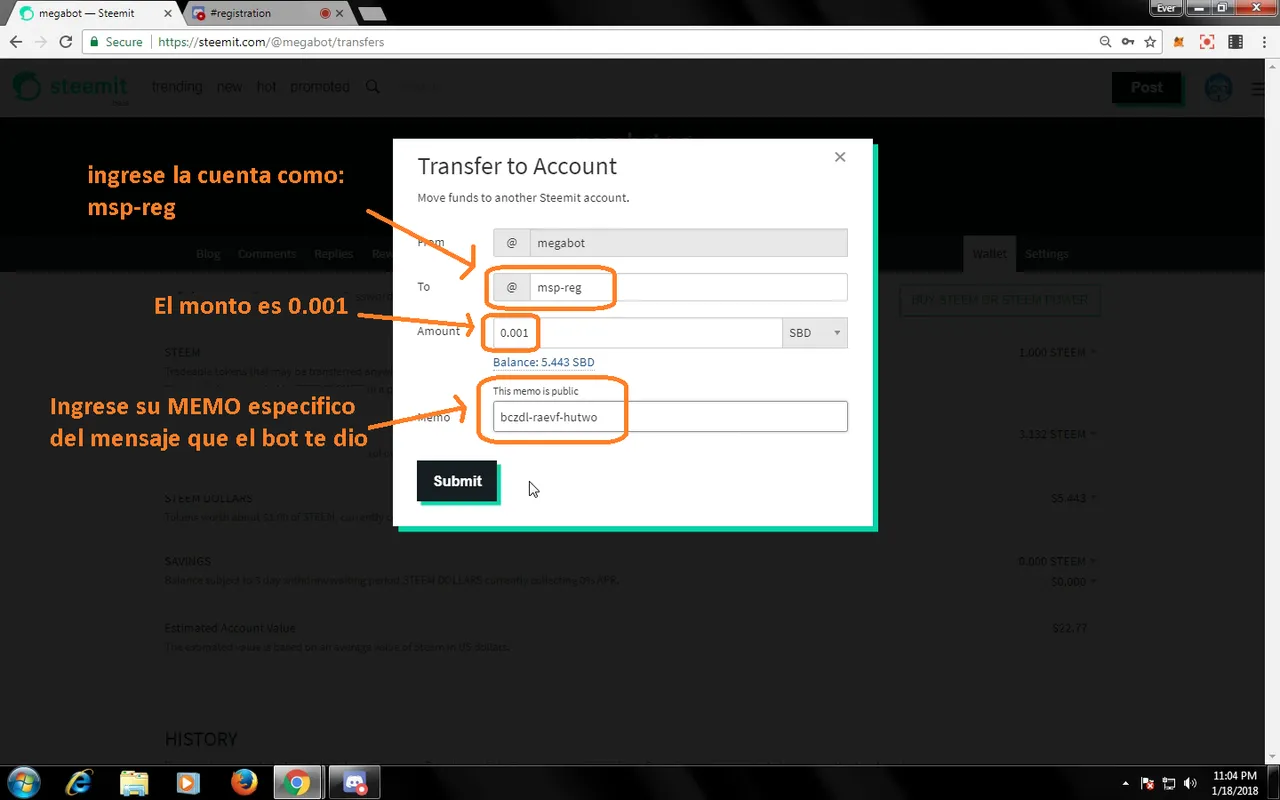Expand the 1.000 STEEM balance dropdown

1056,352
